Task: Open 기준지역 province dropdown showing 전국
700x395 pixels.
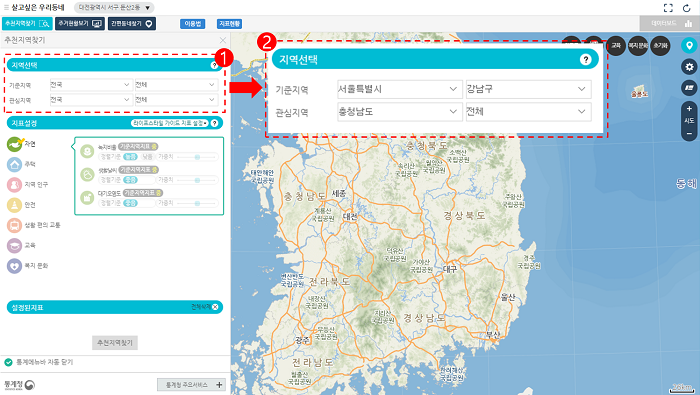Action: [x=91, y=84]
